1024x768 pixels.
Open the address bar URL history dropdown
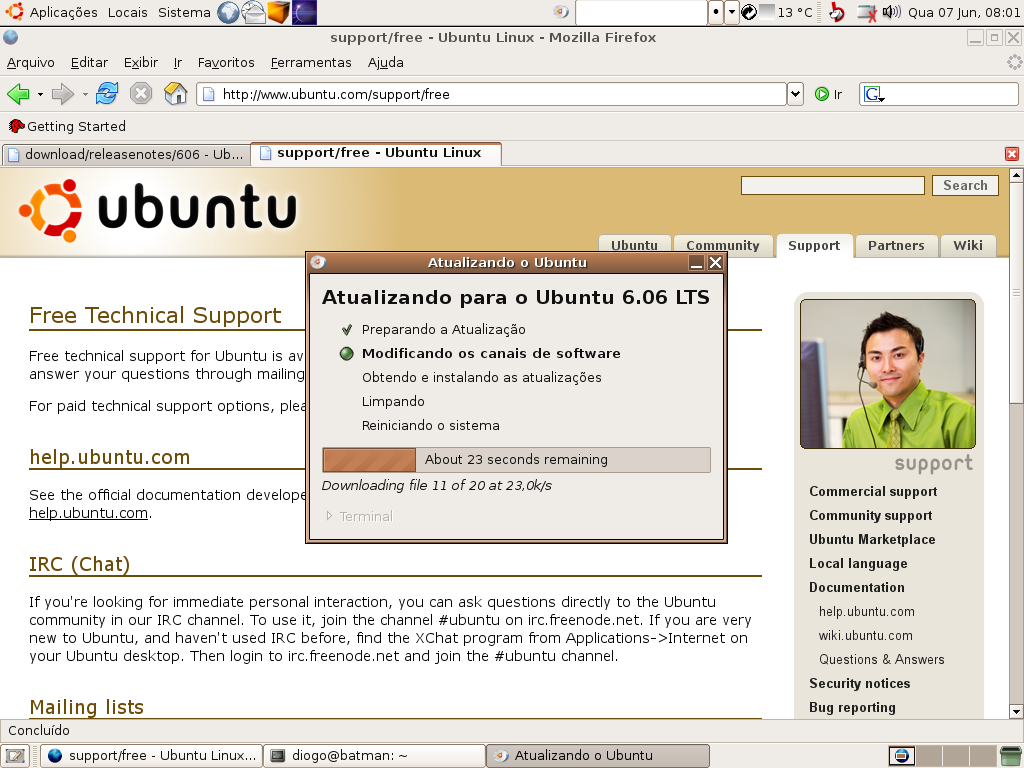click(795, 94)
